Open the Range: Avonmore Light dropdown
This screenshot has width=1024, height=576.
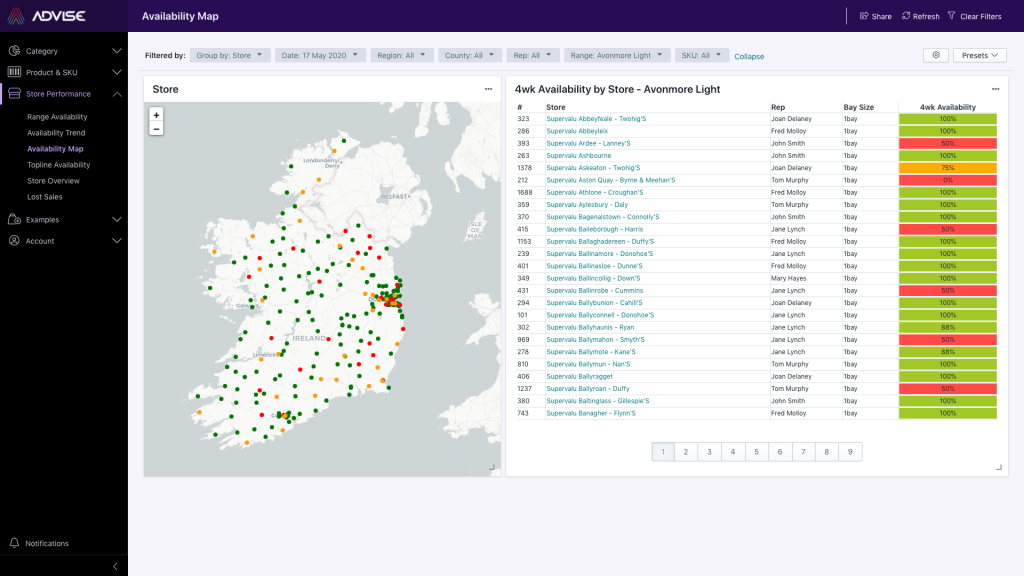(x=616, y=56)
